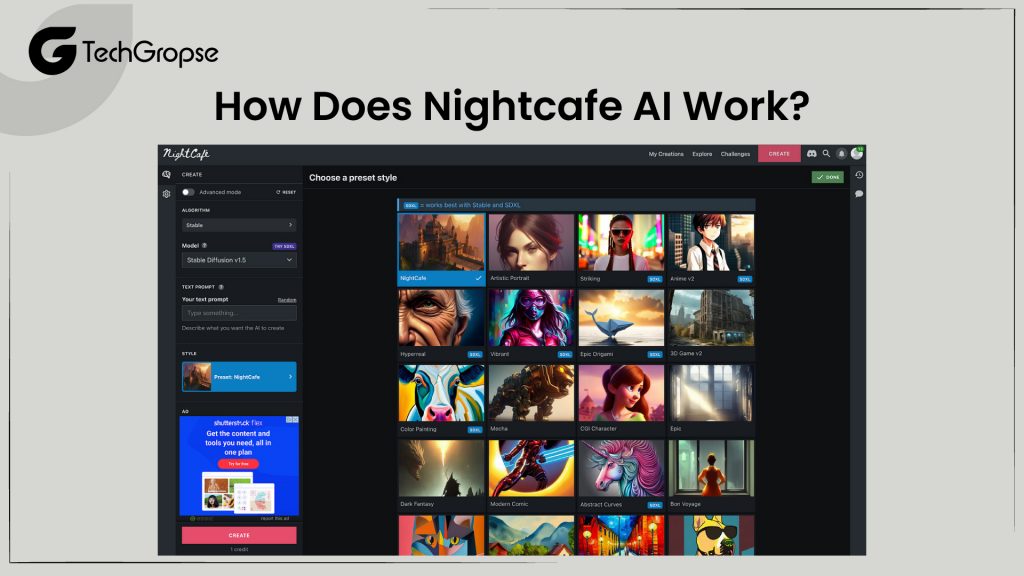1024x576 pixels.
Task: Open your user avatar menu
Action: [x=857, y=152]
